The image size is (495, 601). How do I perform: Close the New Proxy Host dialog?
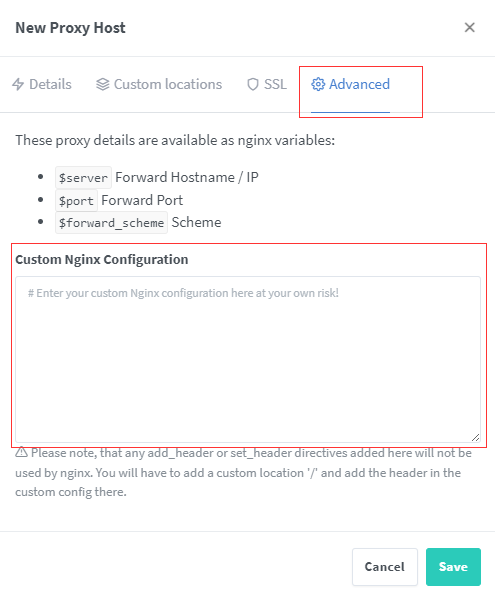[470, 28]
